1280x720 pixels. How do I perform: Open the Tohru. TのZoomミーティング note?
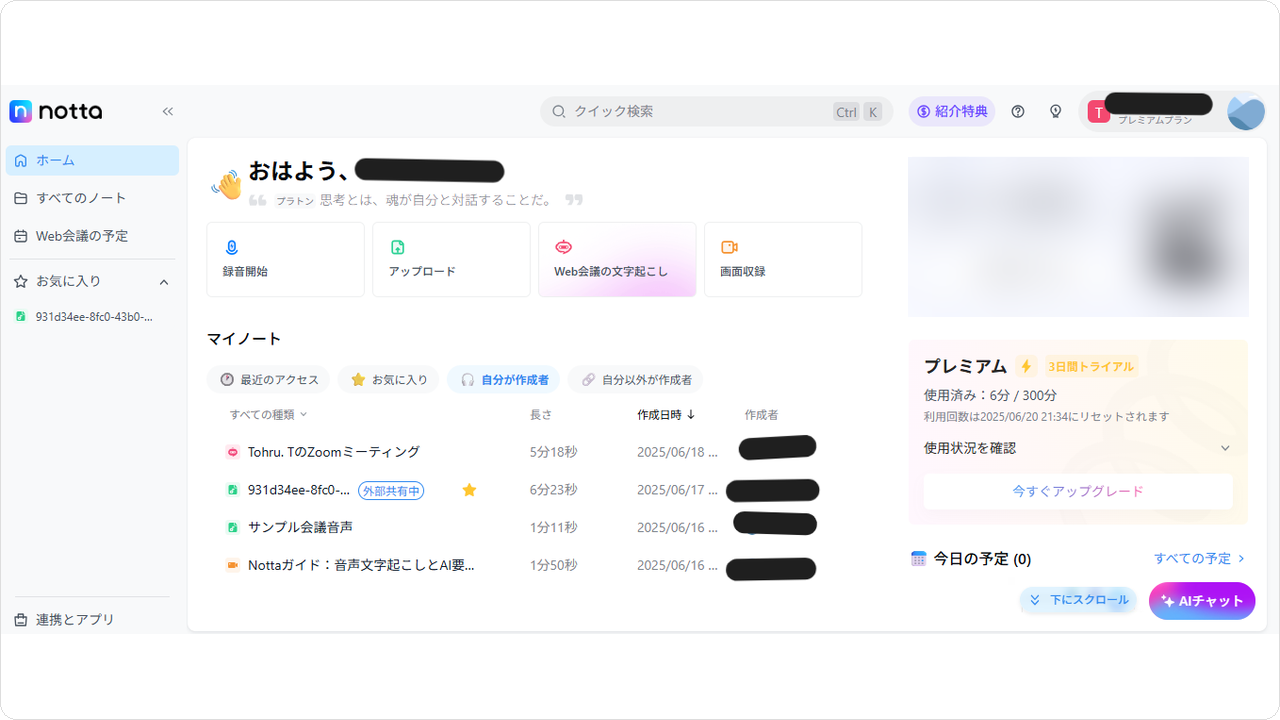click(334, 452)
